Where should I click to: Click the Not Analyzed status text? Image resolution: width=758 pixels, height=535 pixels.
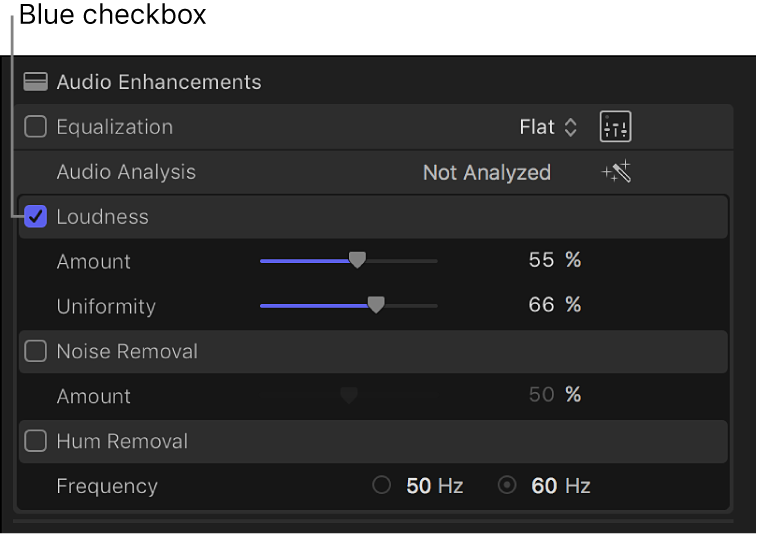pos(486,172)
